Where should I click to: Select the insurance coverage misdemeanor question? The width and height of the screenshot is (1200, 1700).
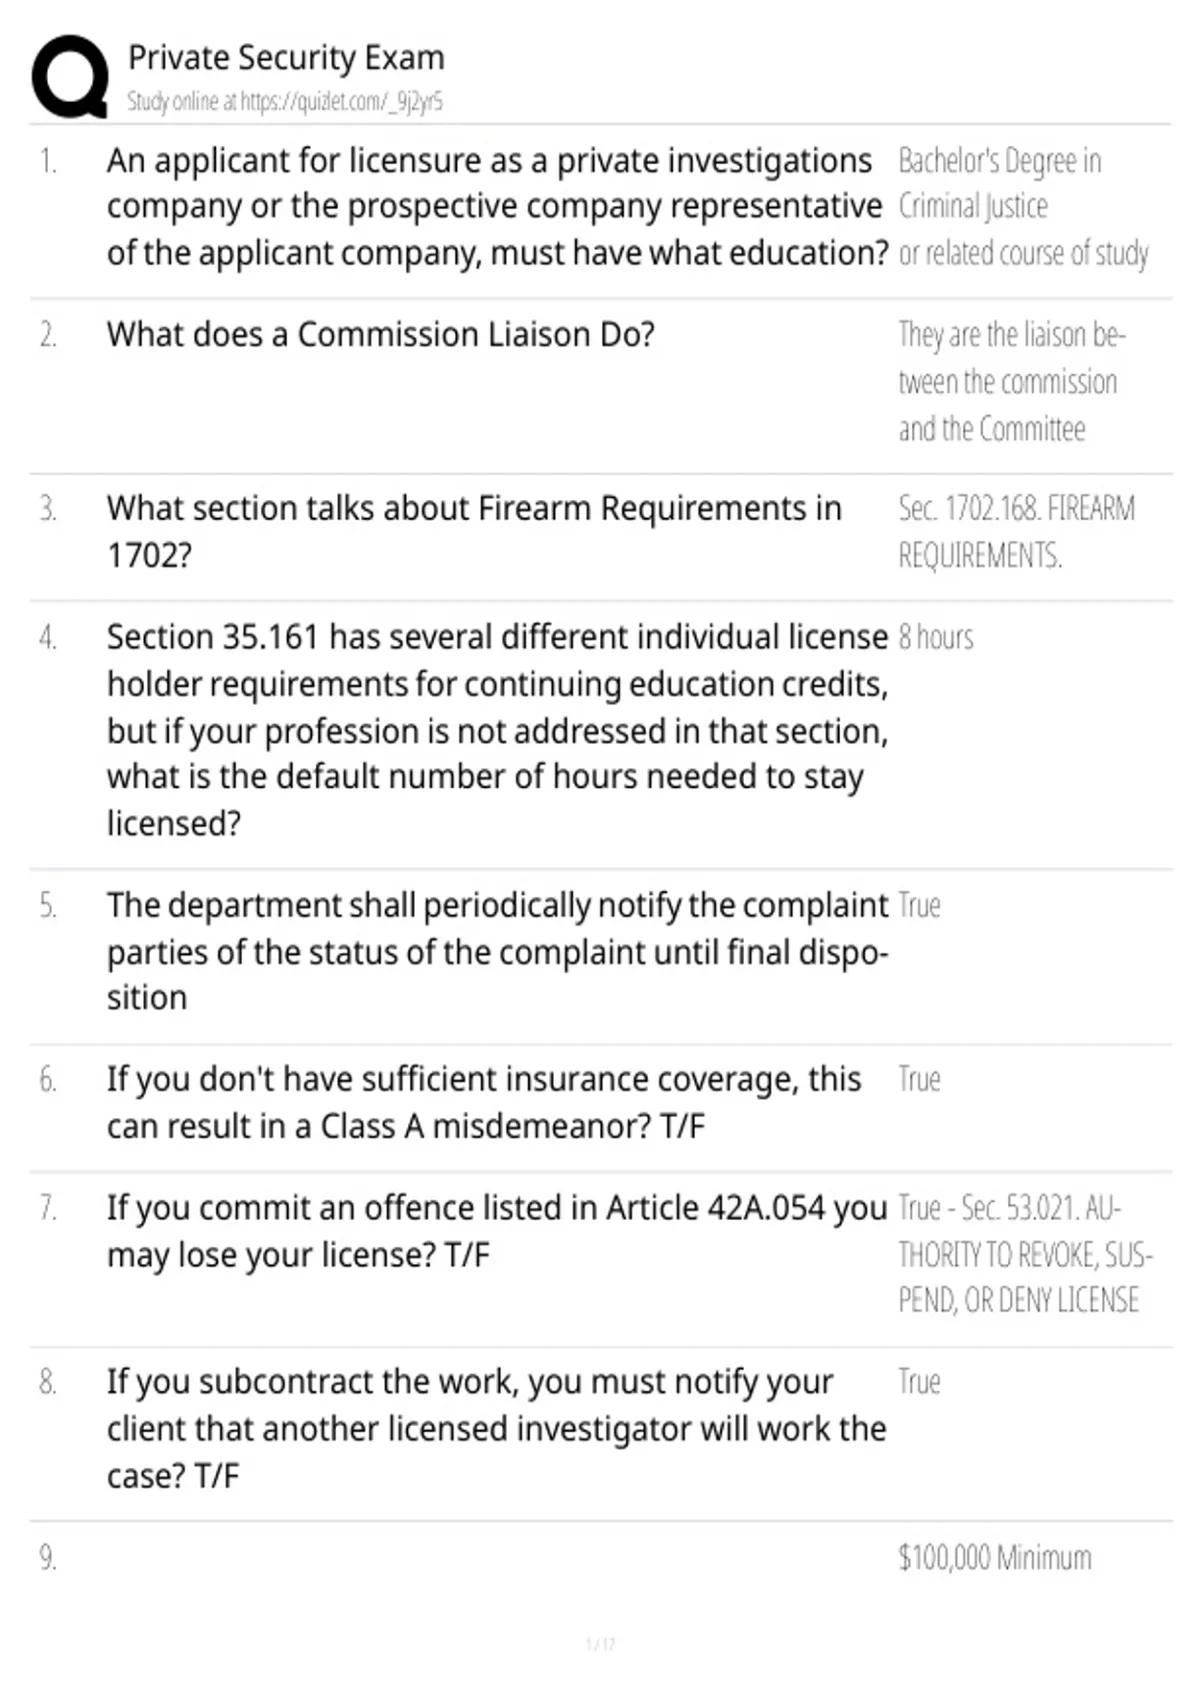click(484, 1102)
